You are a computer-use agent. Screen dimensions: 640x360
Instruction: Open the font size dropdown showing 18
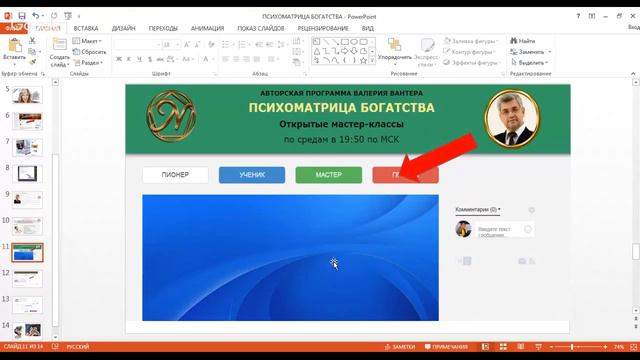(x=171, y=44)
